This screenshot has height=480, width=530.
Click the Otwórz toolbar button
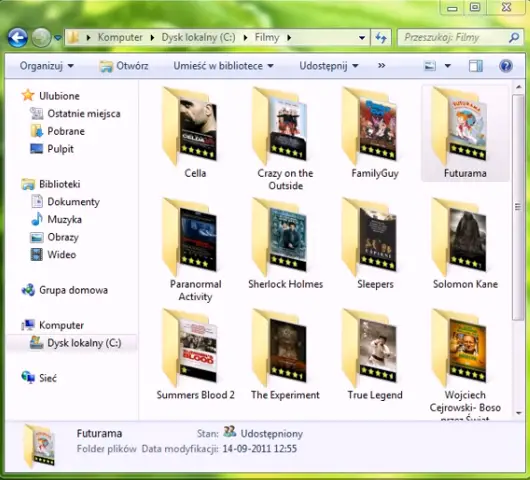point(124,66)
